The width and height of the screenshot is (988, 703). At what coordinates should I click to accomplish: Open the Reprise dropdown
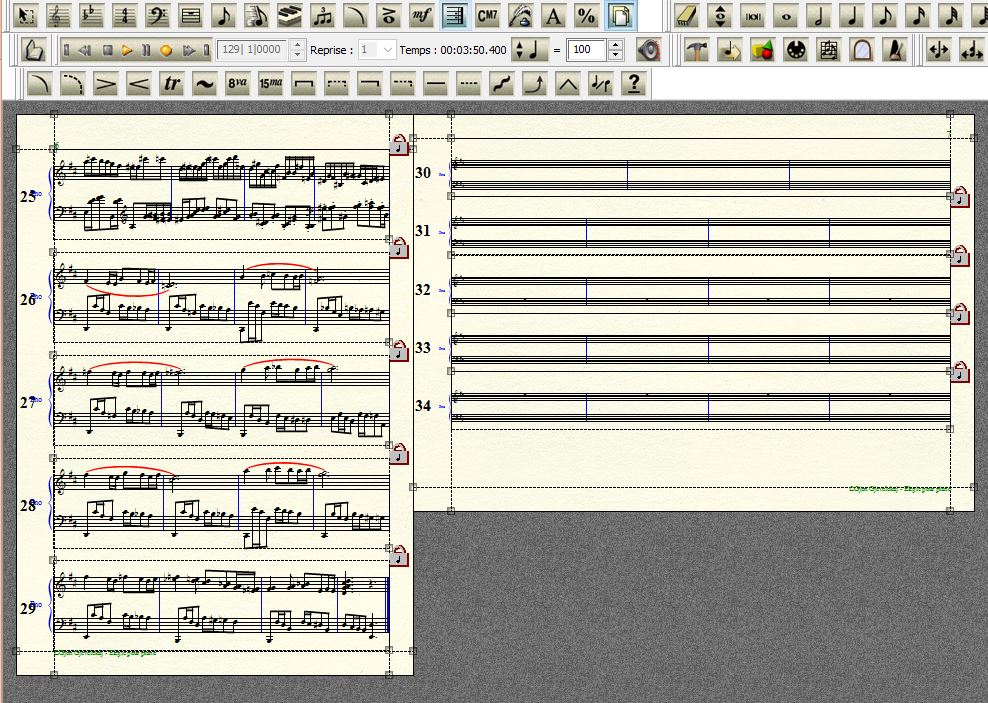(x=389, y=50)
